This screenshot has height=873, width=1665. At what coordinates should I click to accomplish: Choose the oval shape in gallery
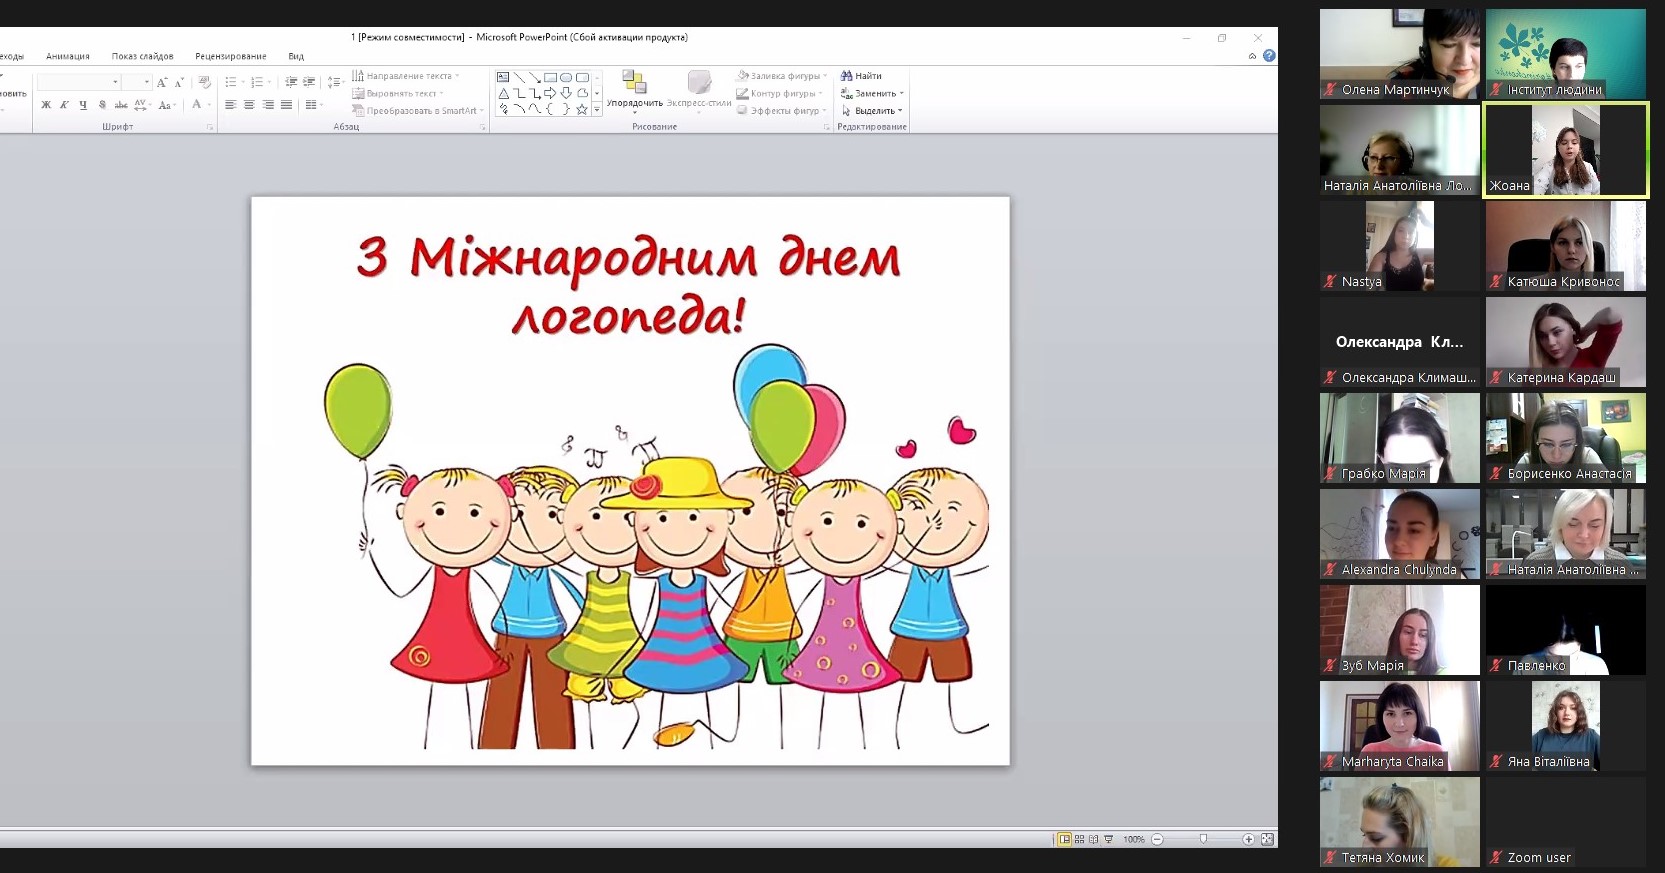(566, 77)
